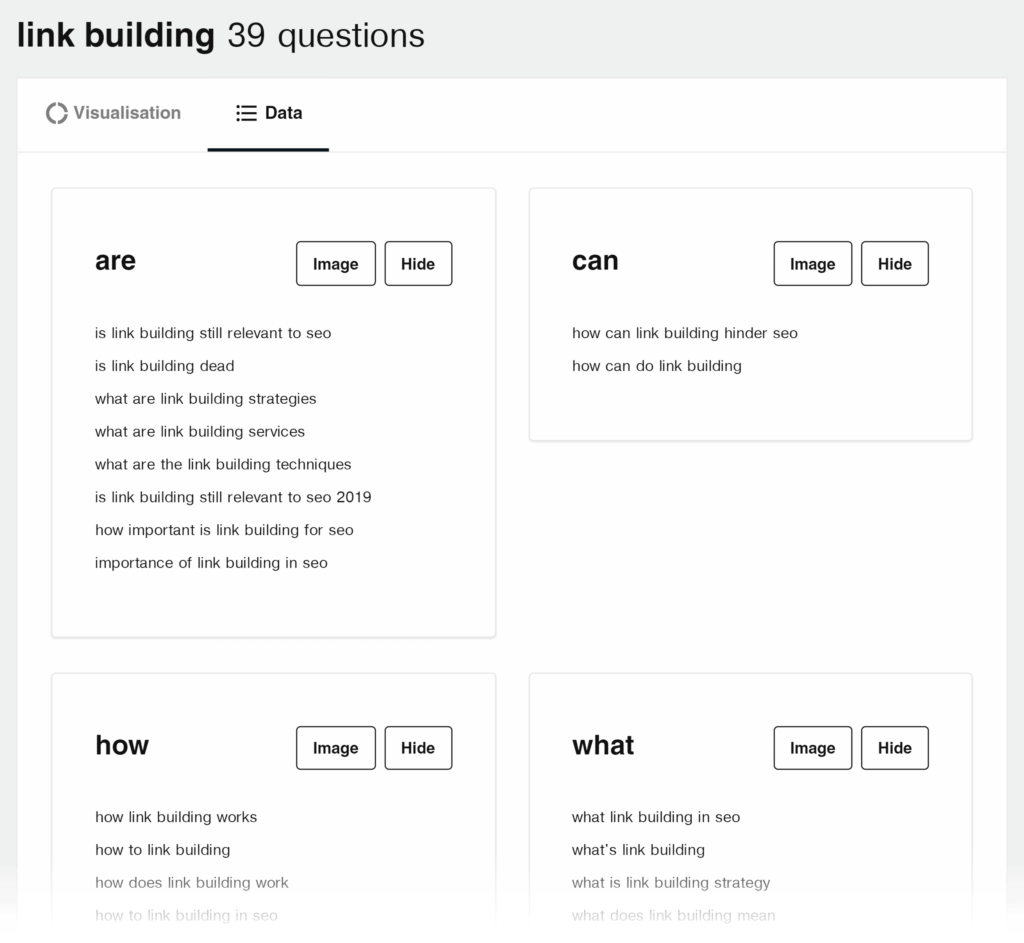Open 'what are link building strategies' question
The width and height of the screenshot is (1024, 943).
click(x=205, y=399)
